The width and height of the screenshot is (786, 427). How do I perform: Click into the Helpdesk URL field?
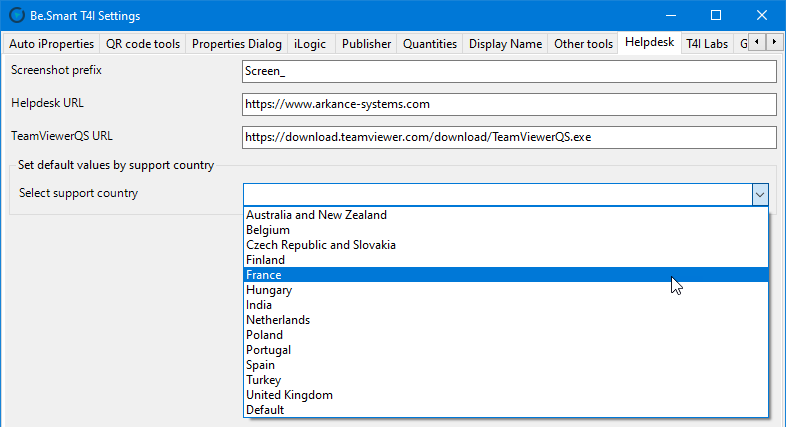509,104
